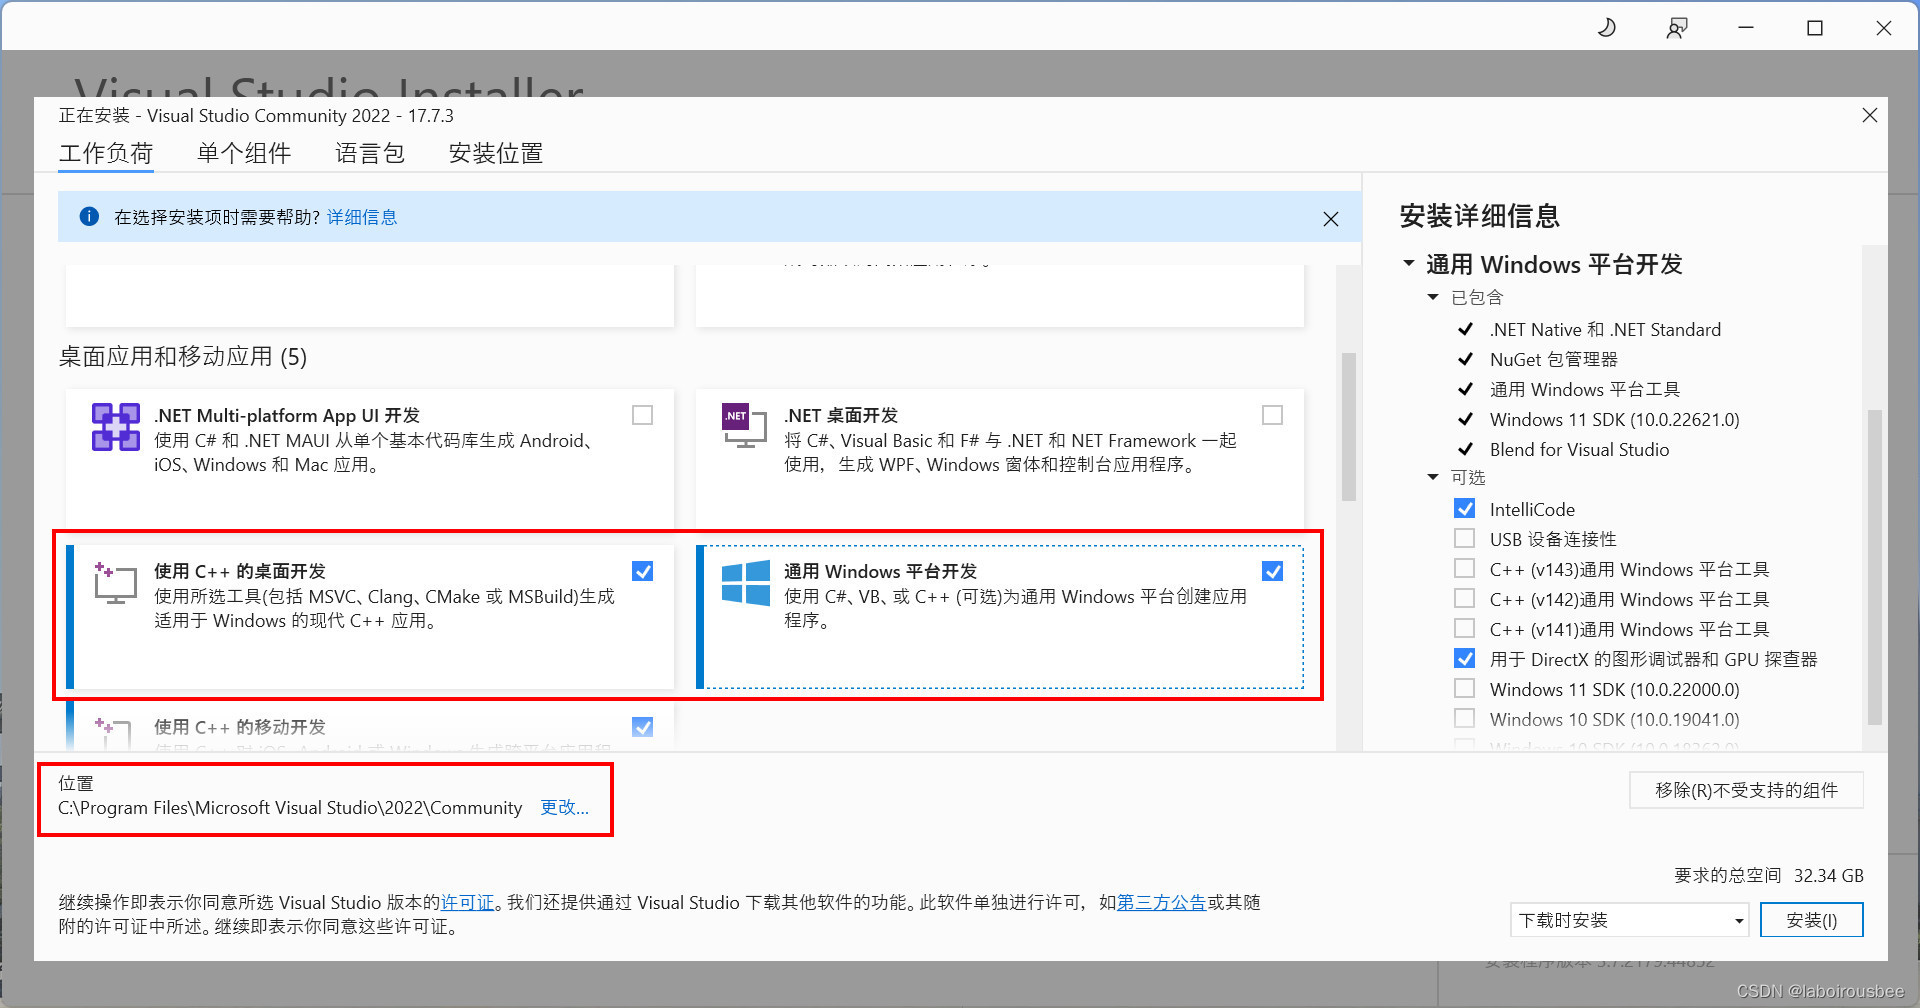Switch to 工作负荷 tab
Image resolution: width=1920 pixels, height=1008 pixels.
(x=106, y=153)
